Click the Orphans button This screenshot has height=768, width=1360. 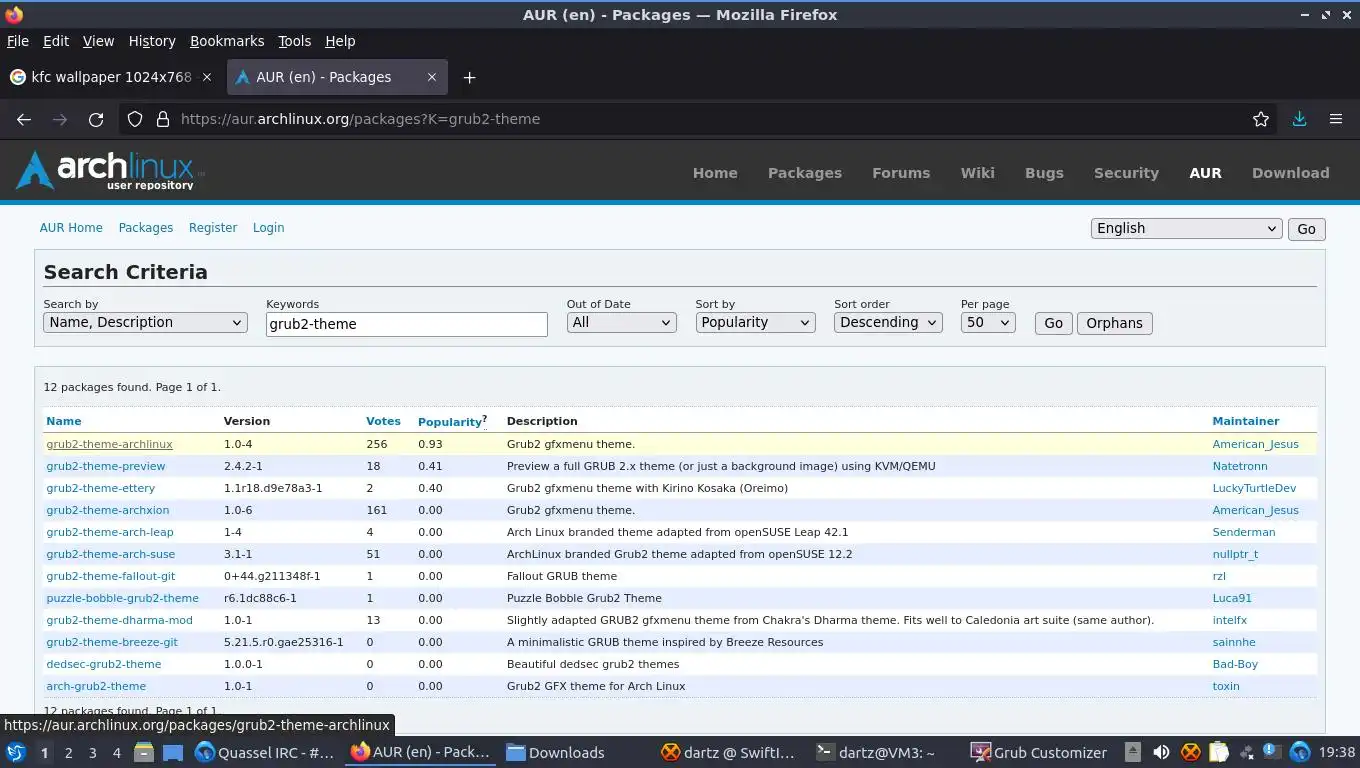[1114, 323]
